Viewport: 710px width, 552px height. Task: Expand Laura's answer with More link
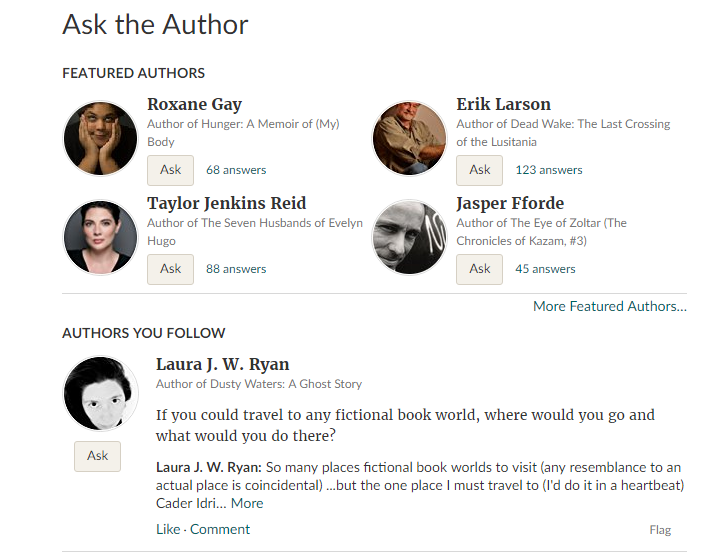(x=247, y=504)
